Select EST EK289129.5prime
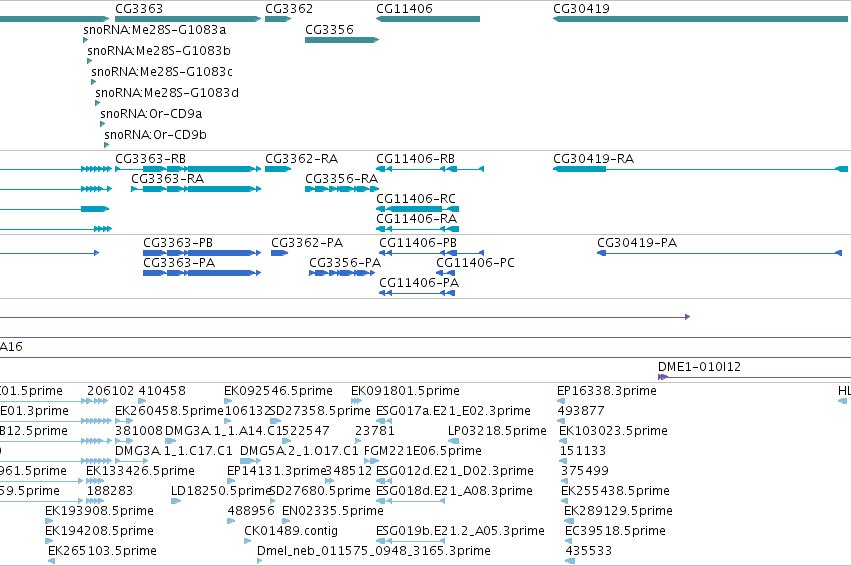Viewport: 851px width, 566px height. pos(618,511)
